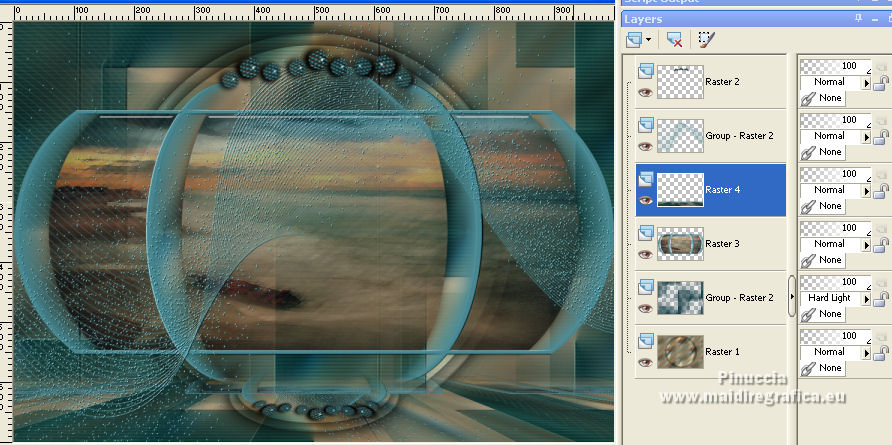Click opacity slider of Hard Light group layer
This screenshot has height=445, width=892.
[836, 283]
